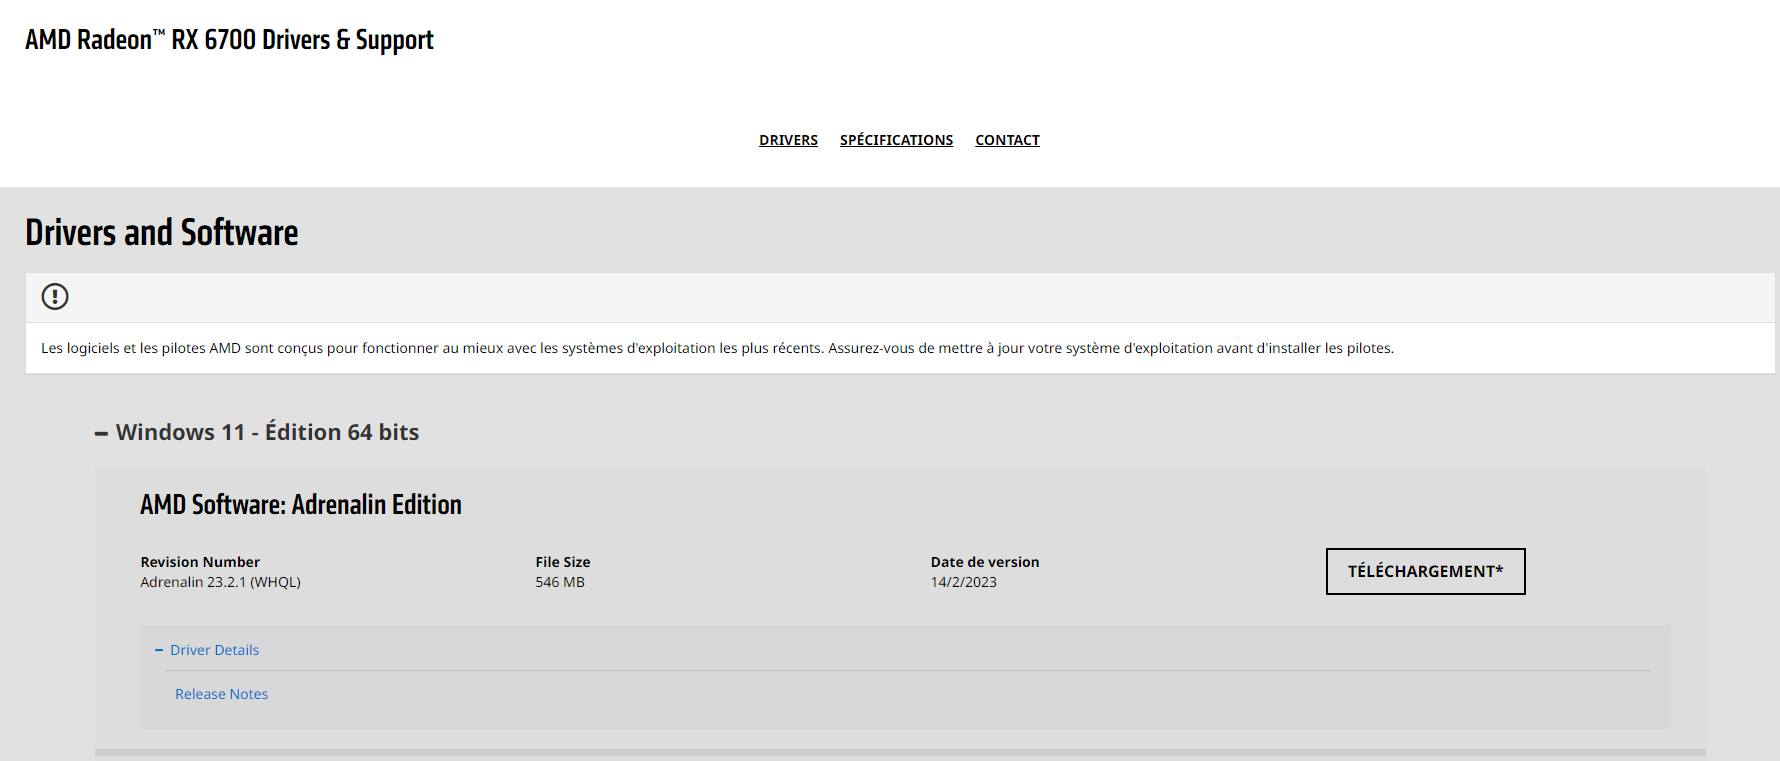Click the 14/2/2023 release date value

(x=963, y=582)
